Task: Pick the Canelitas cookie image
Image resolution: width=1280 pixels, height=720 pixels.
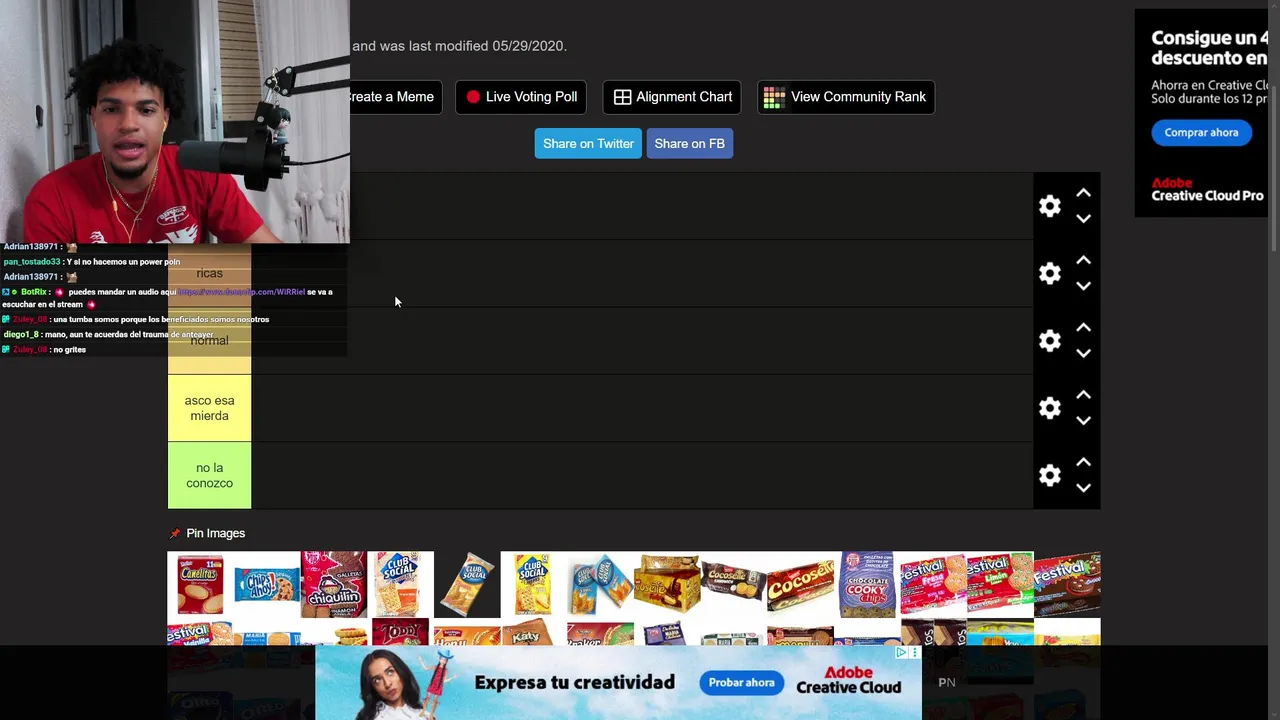Action: click(x=200, y=584)
